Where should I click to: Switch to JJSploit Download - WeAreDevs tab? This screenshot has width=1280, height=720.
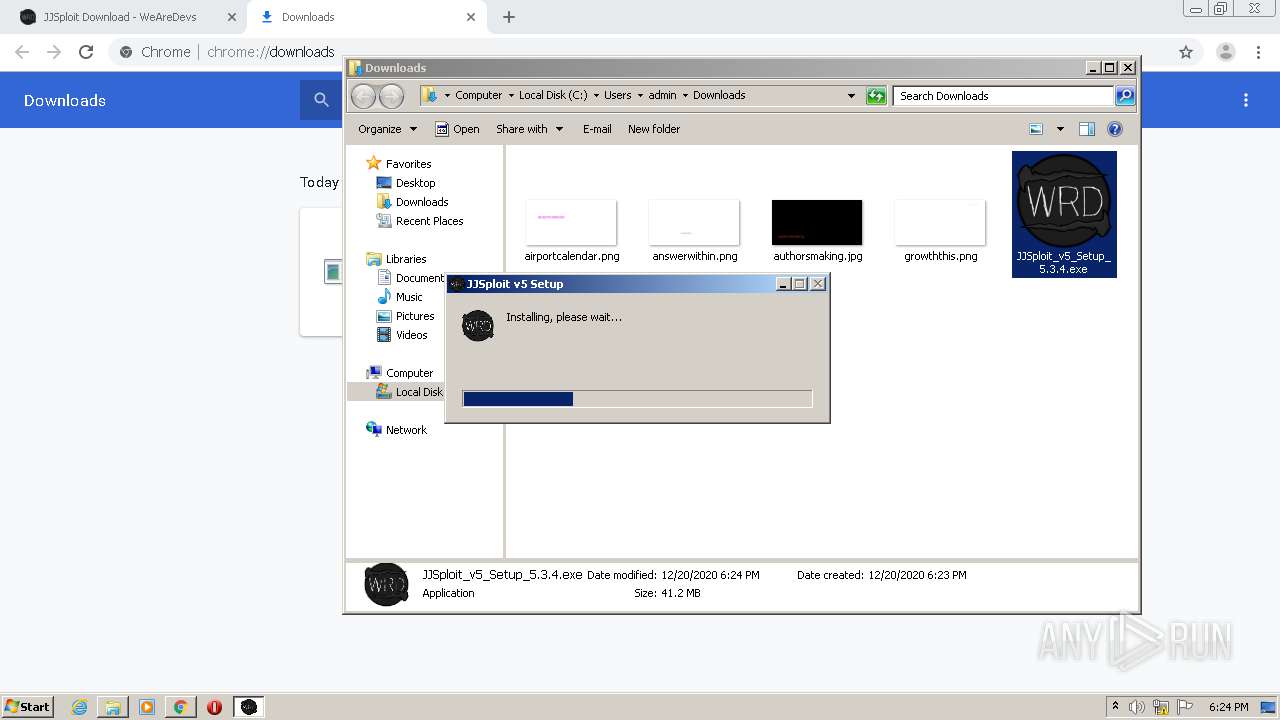[x=120, y=17]
